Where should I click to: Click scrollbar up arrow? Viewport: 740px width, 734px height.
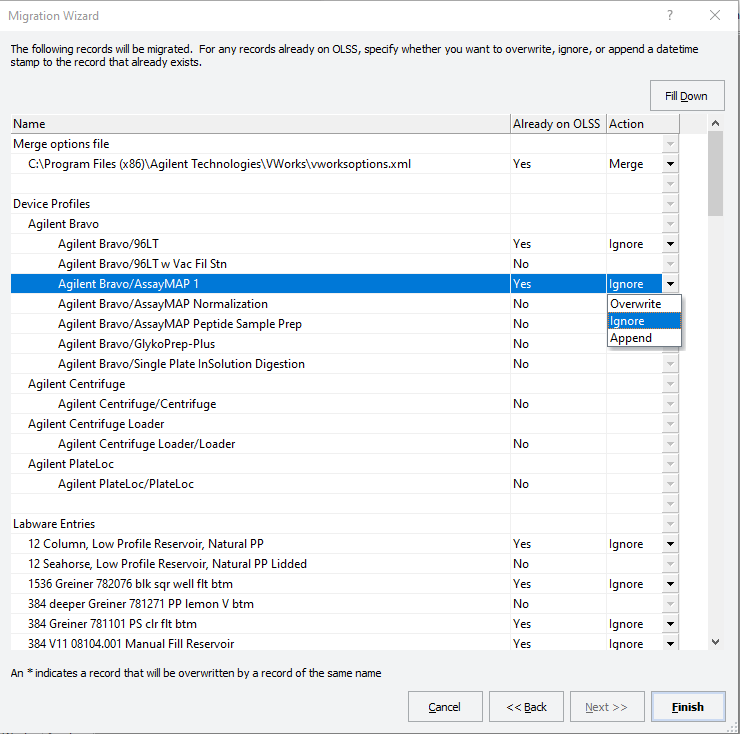(x=715, y=123)
